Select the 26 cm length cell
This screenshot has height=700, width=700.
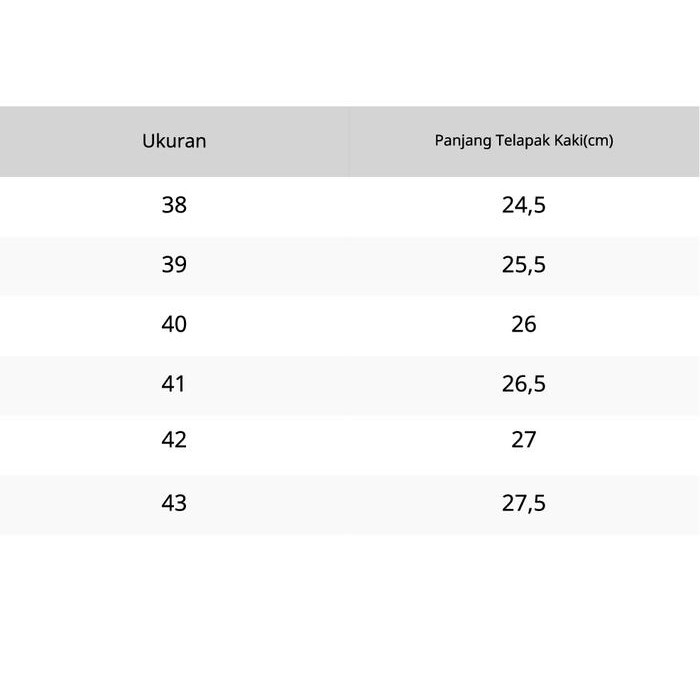tap(523, 324)
